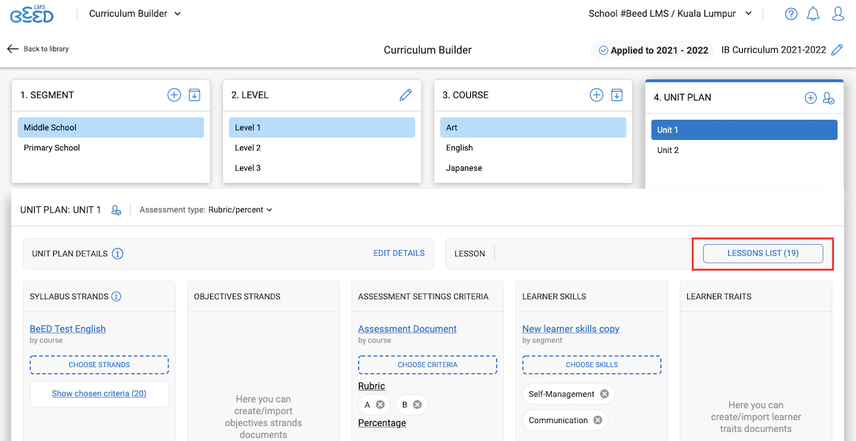856x441 pixels.
Task: Click CHOOSE STRANDS button
Action: coord(99,365)
